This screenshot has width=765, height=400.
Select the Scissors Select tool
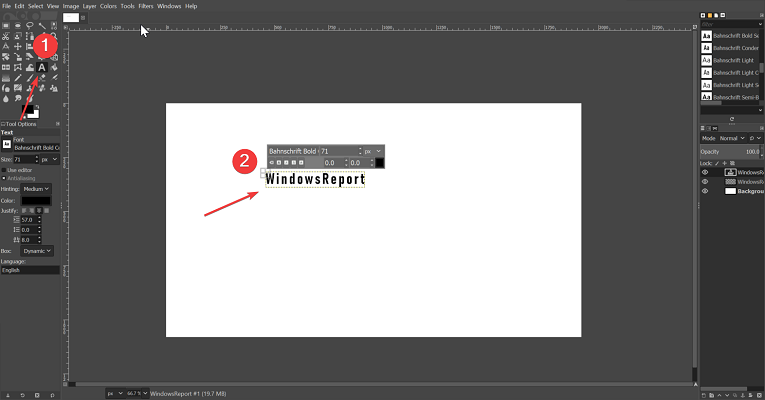[x=6, y=36]
